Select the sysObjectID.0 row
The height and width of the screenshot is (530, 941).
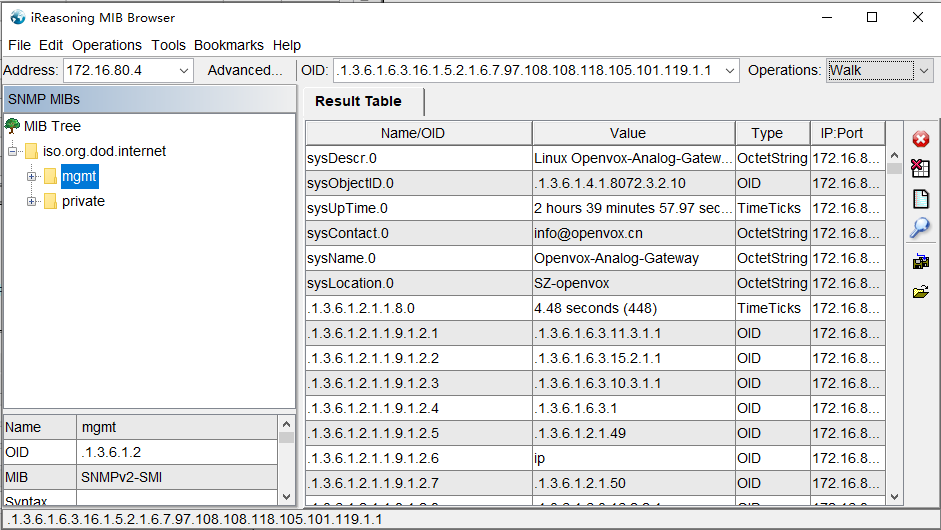tap(595, 184)
